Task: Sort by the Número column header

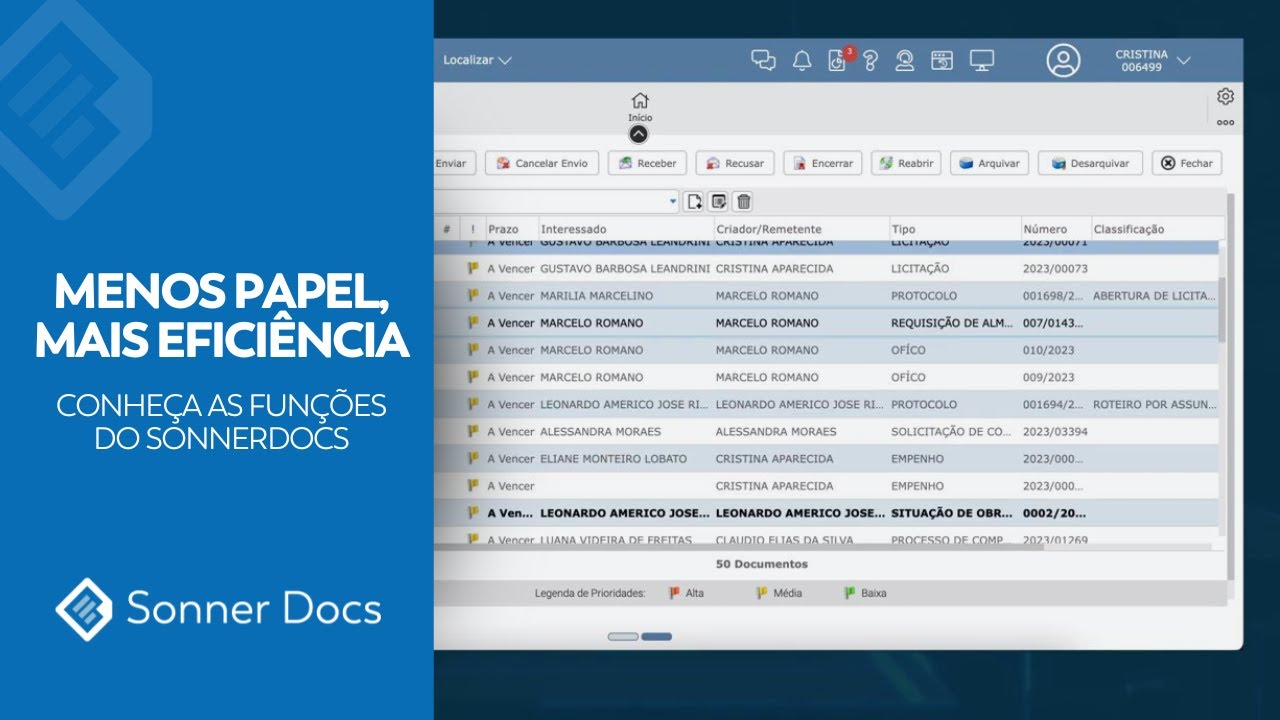Action: (x=1056, y=229)
